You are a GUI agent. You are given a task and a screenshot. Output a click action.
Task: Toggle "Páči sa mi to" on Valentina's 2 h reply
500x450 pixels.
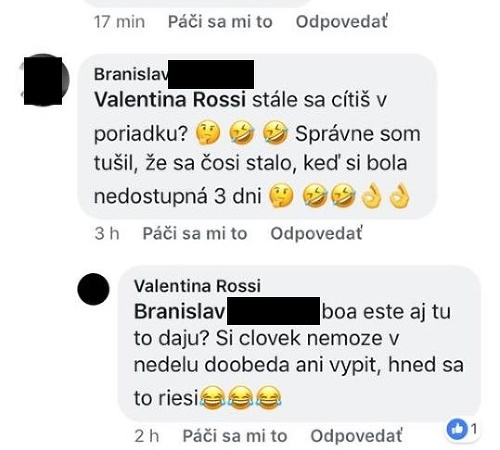(235, 436)
